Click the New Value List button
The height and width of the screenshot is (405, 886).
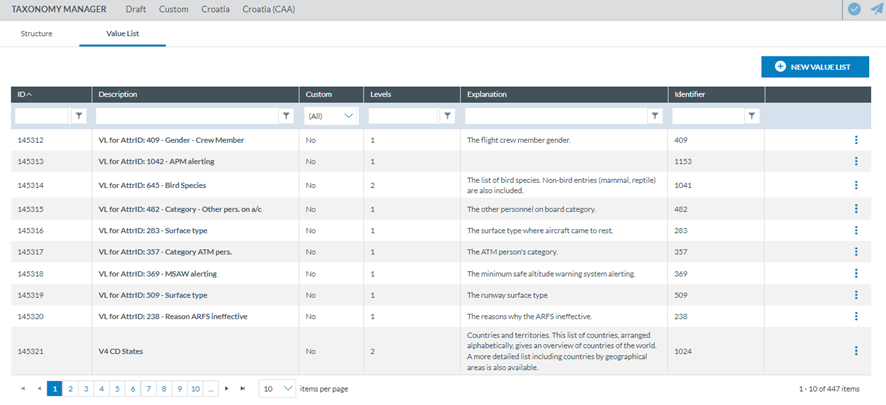[814, 67]
